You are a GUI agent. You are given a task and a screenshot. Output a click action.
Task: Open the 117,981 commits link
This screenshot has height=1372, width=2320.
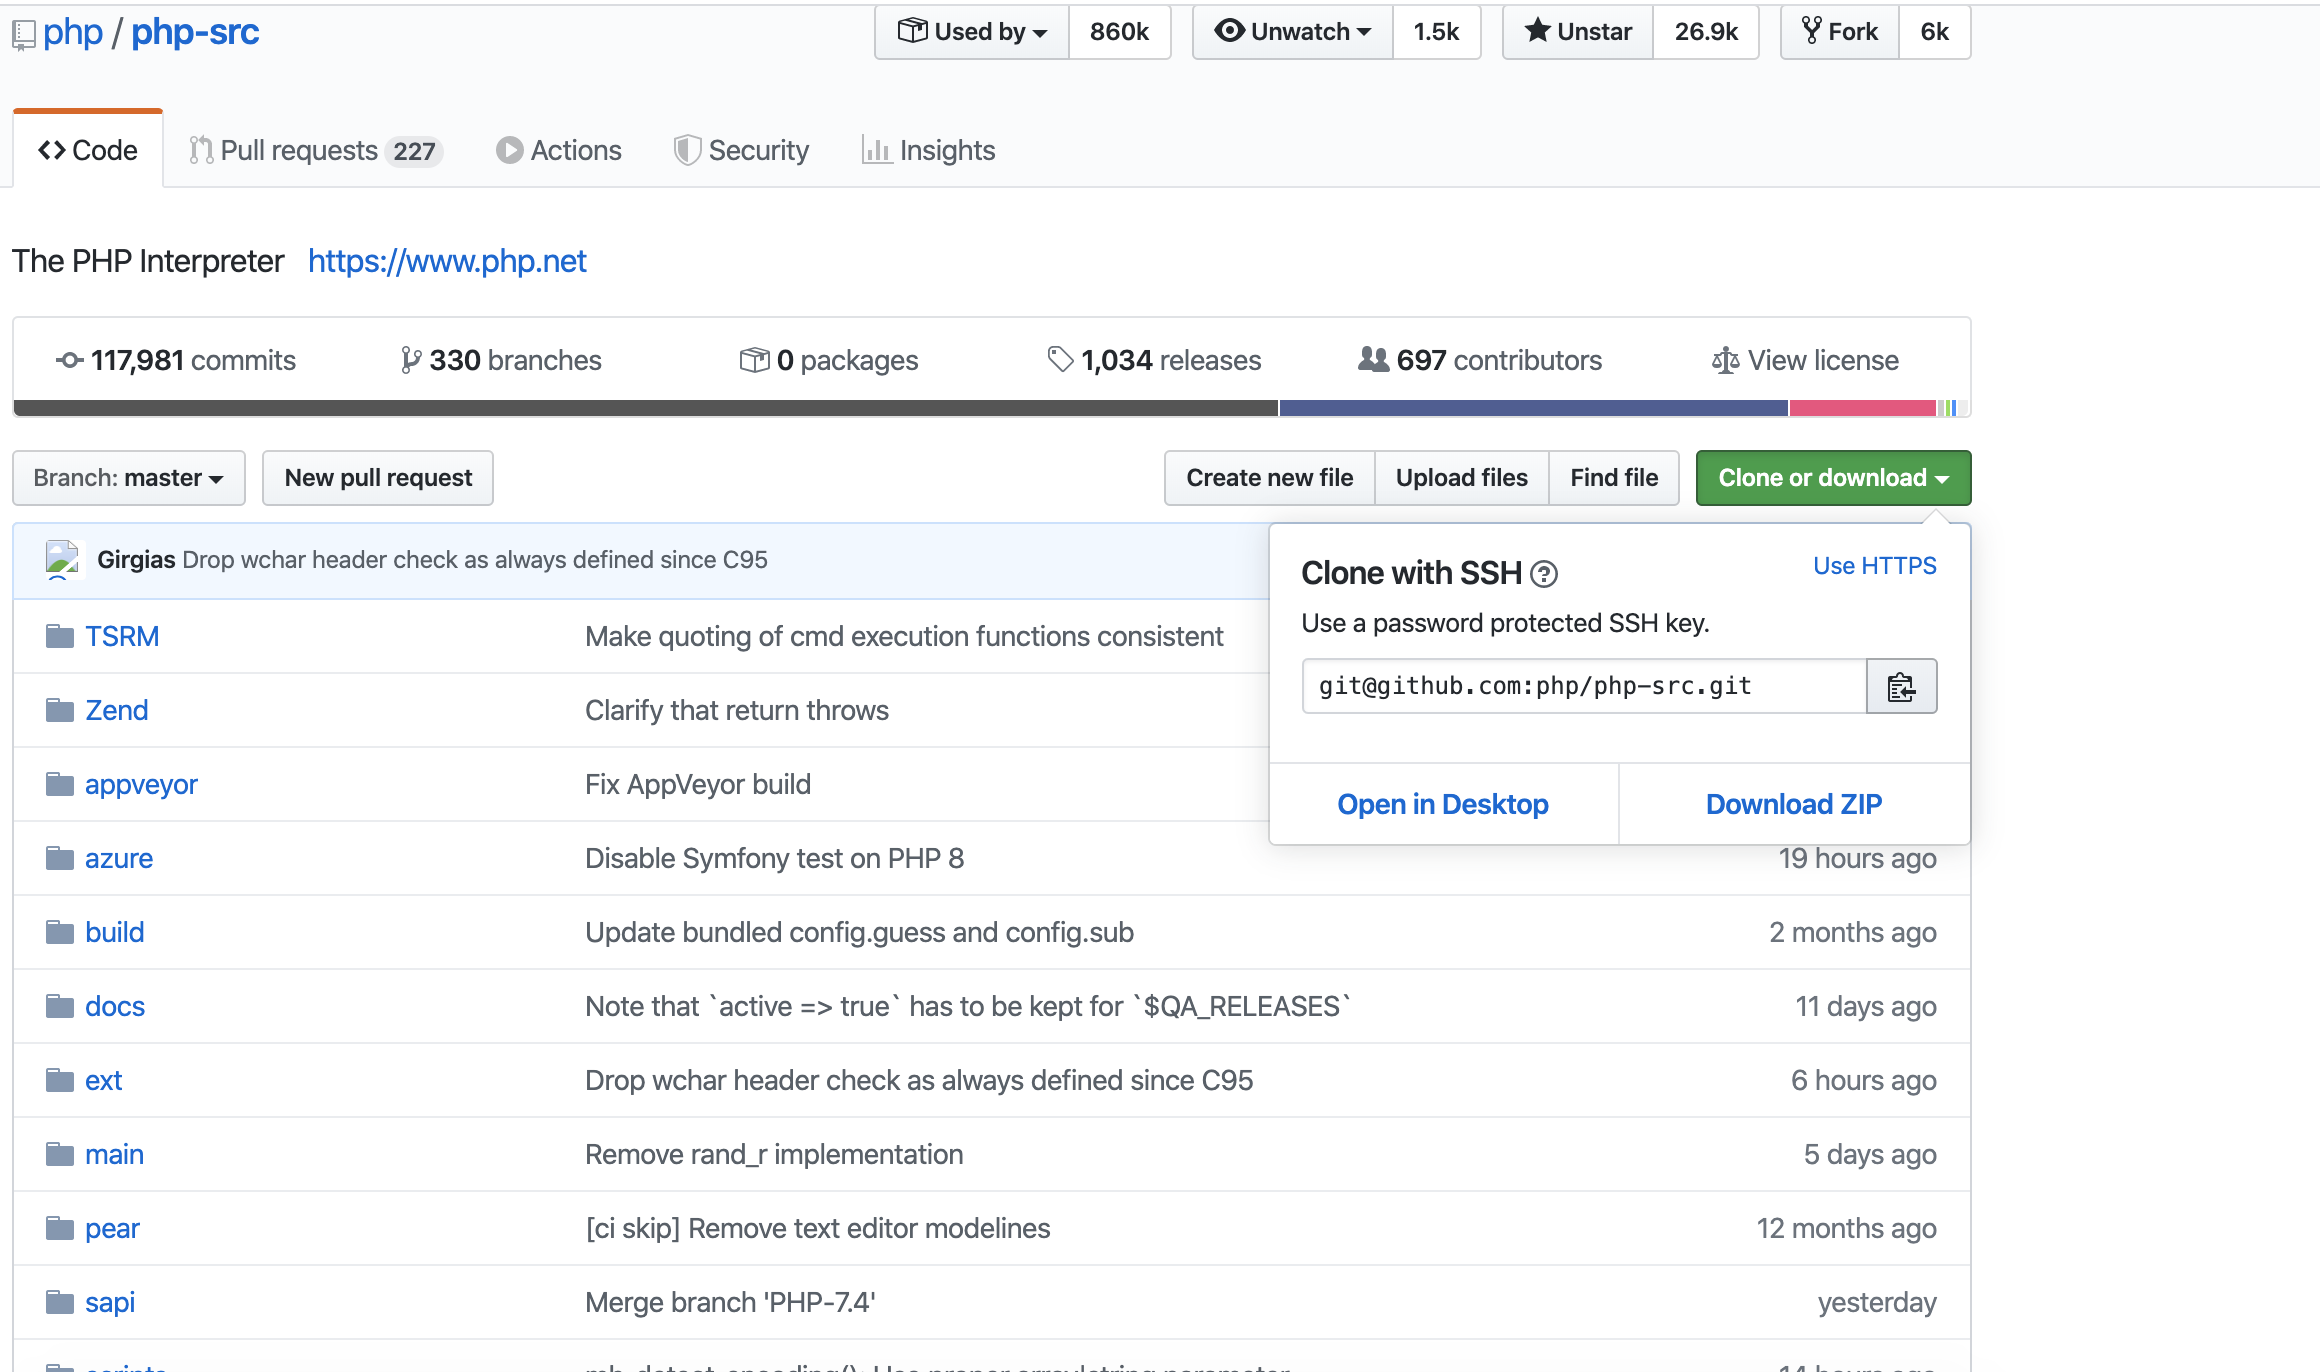click(x=176, y=360)
